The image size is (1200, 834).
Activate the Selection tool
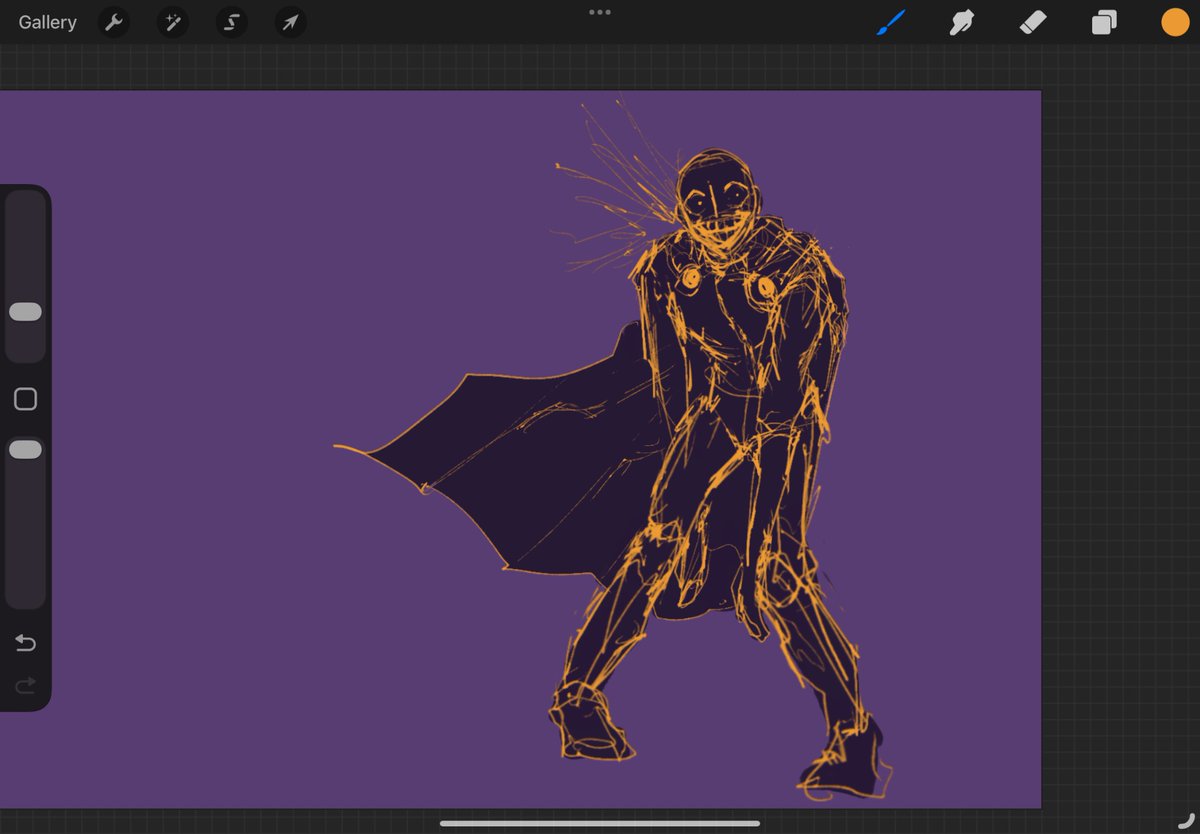(232, 22)
